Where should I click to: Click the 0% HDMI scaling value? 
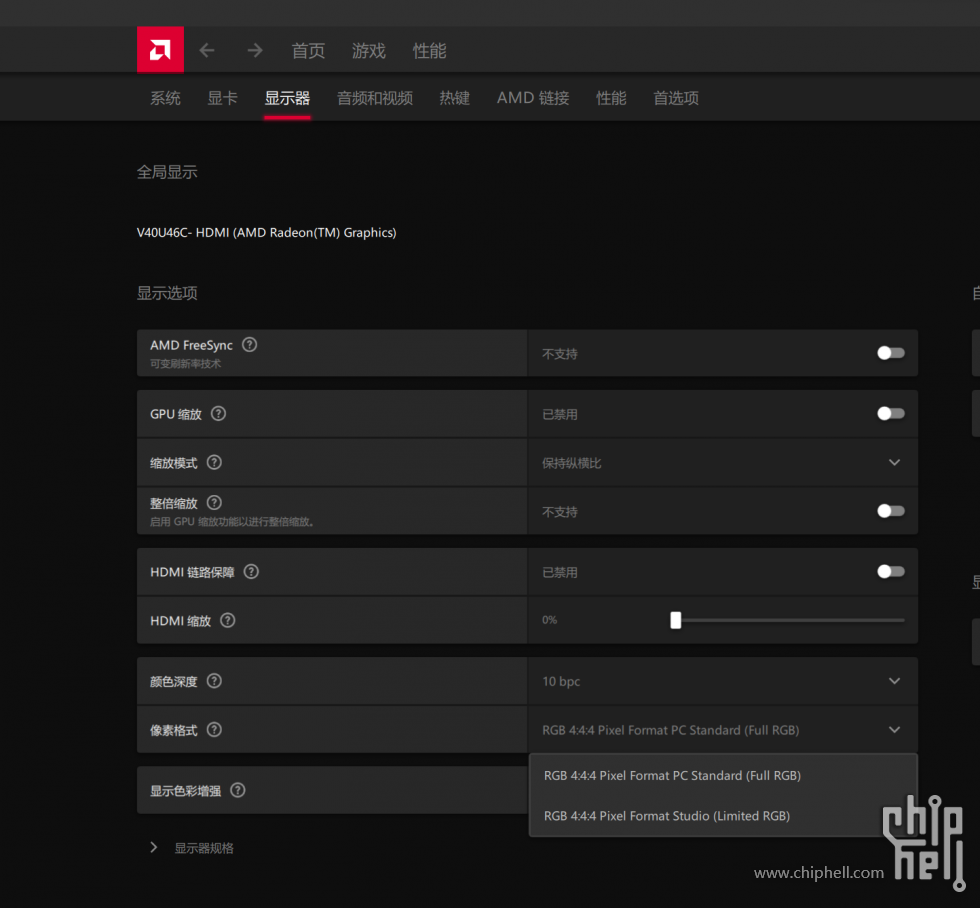pos(549,620)
